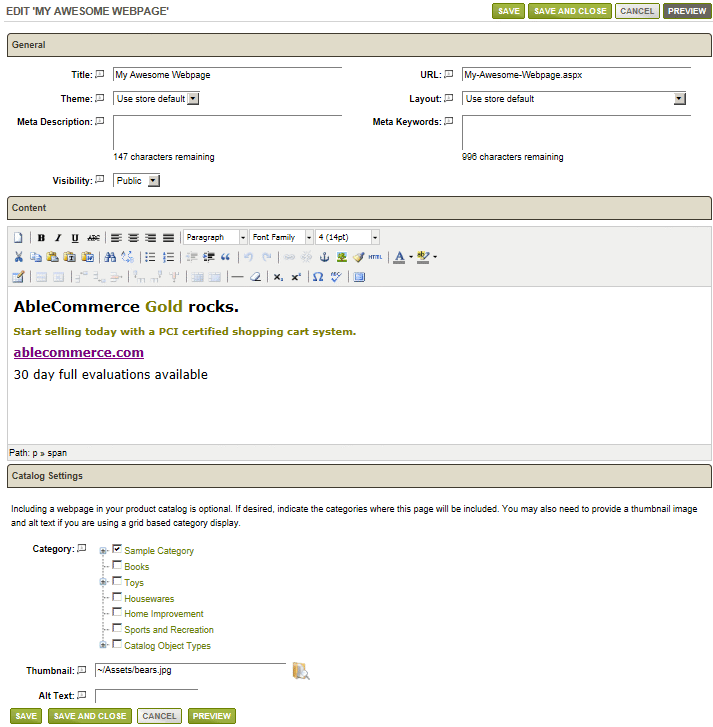Paste from Word icon
Image resolution: width=713 pixels, height=727 pixels.
point(88,257)
